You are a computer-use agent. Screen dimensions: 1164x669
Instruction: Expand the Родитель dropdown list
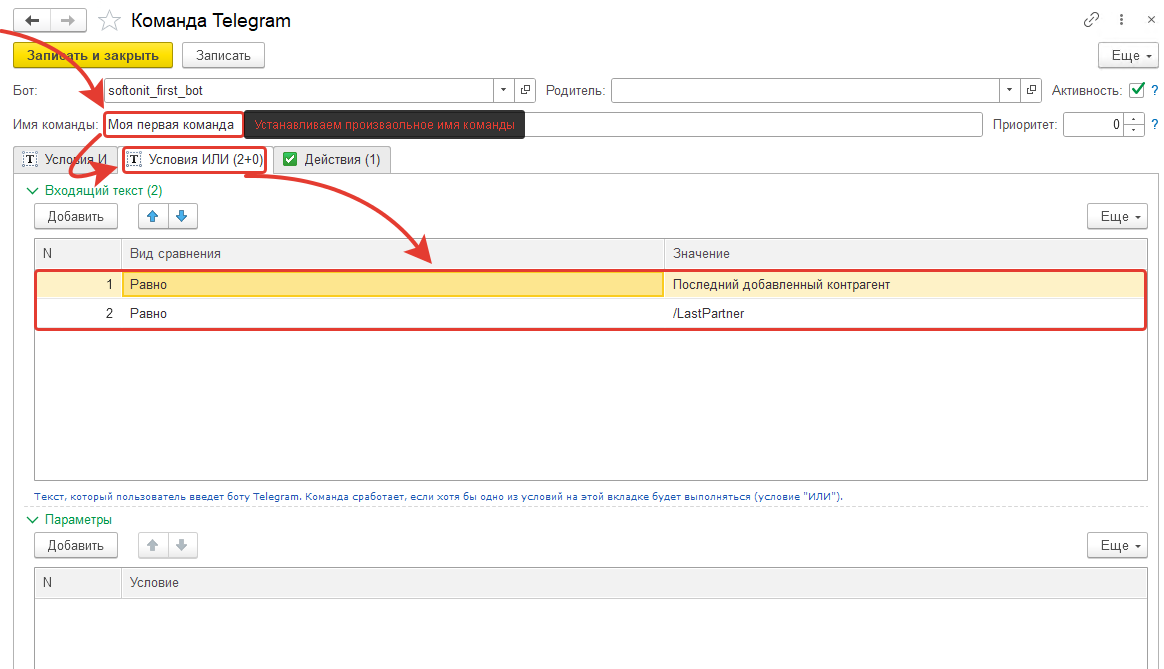(x=1011, y=90)
